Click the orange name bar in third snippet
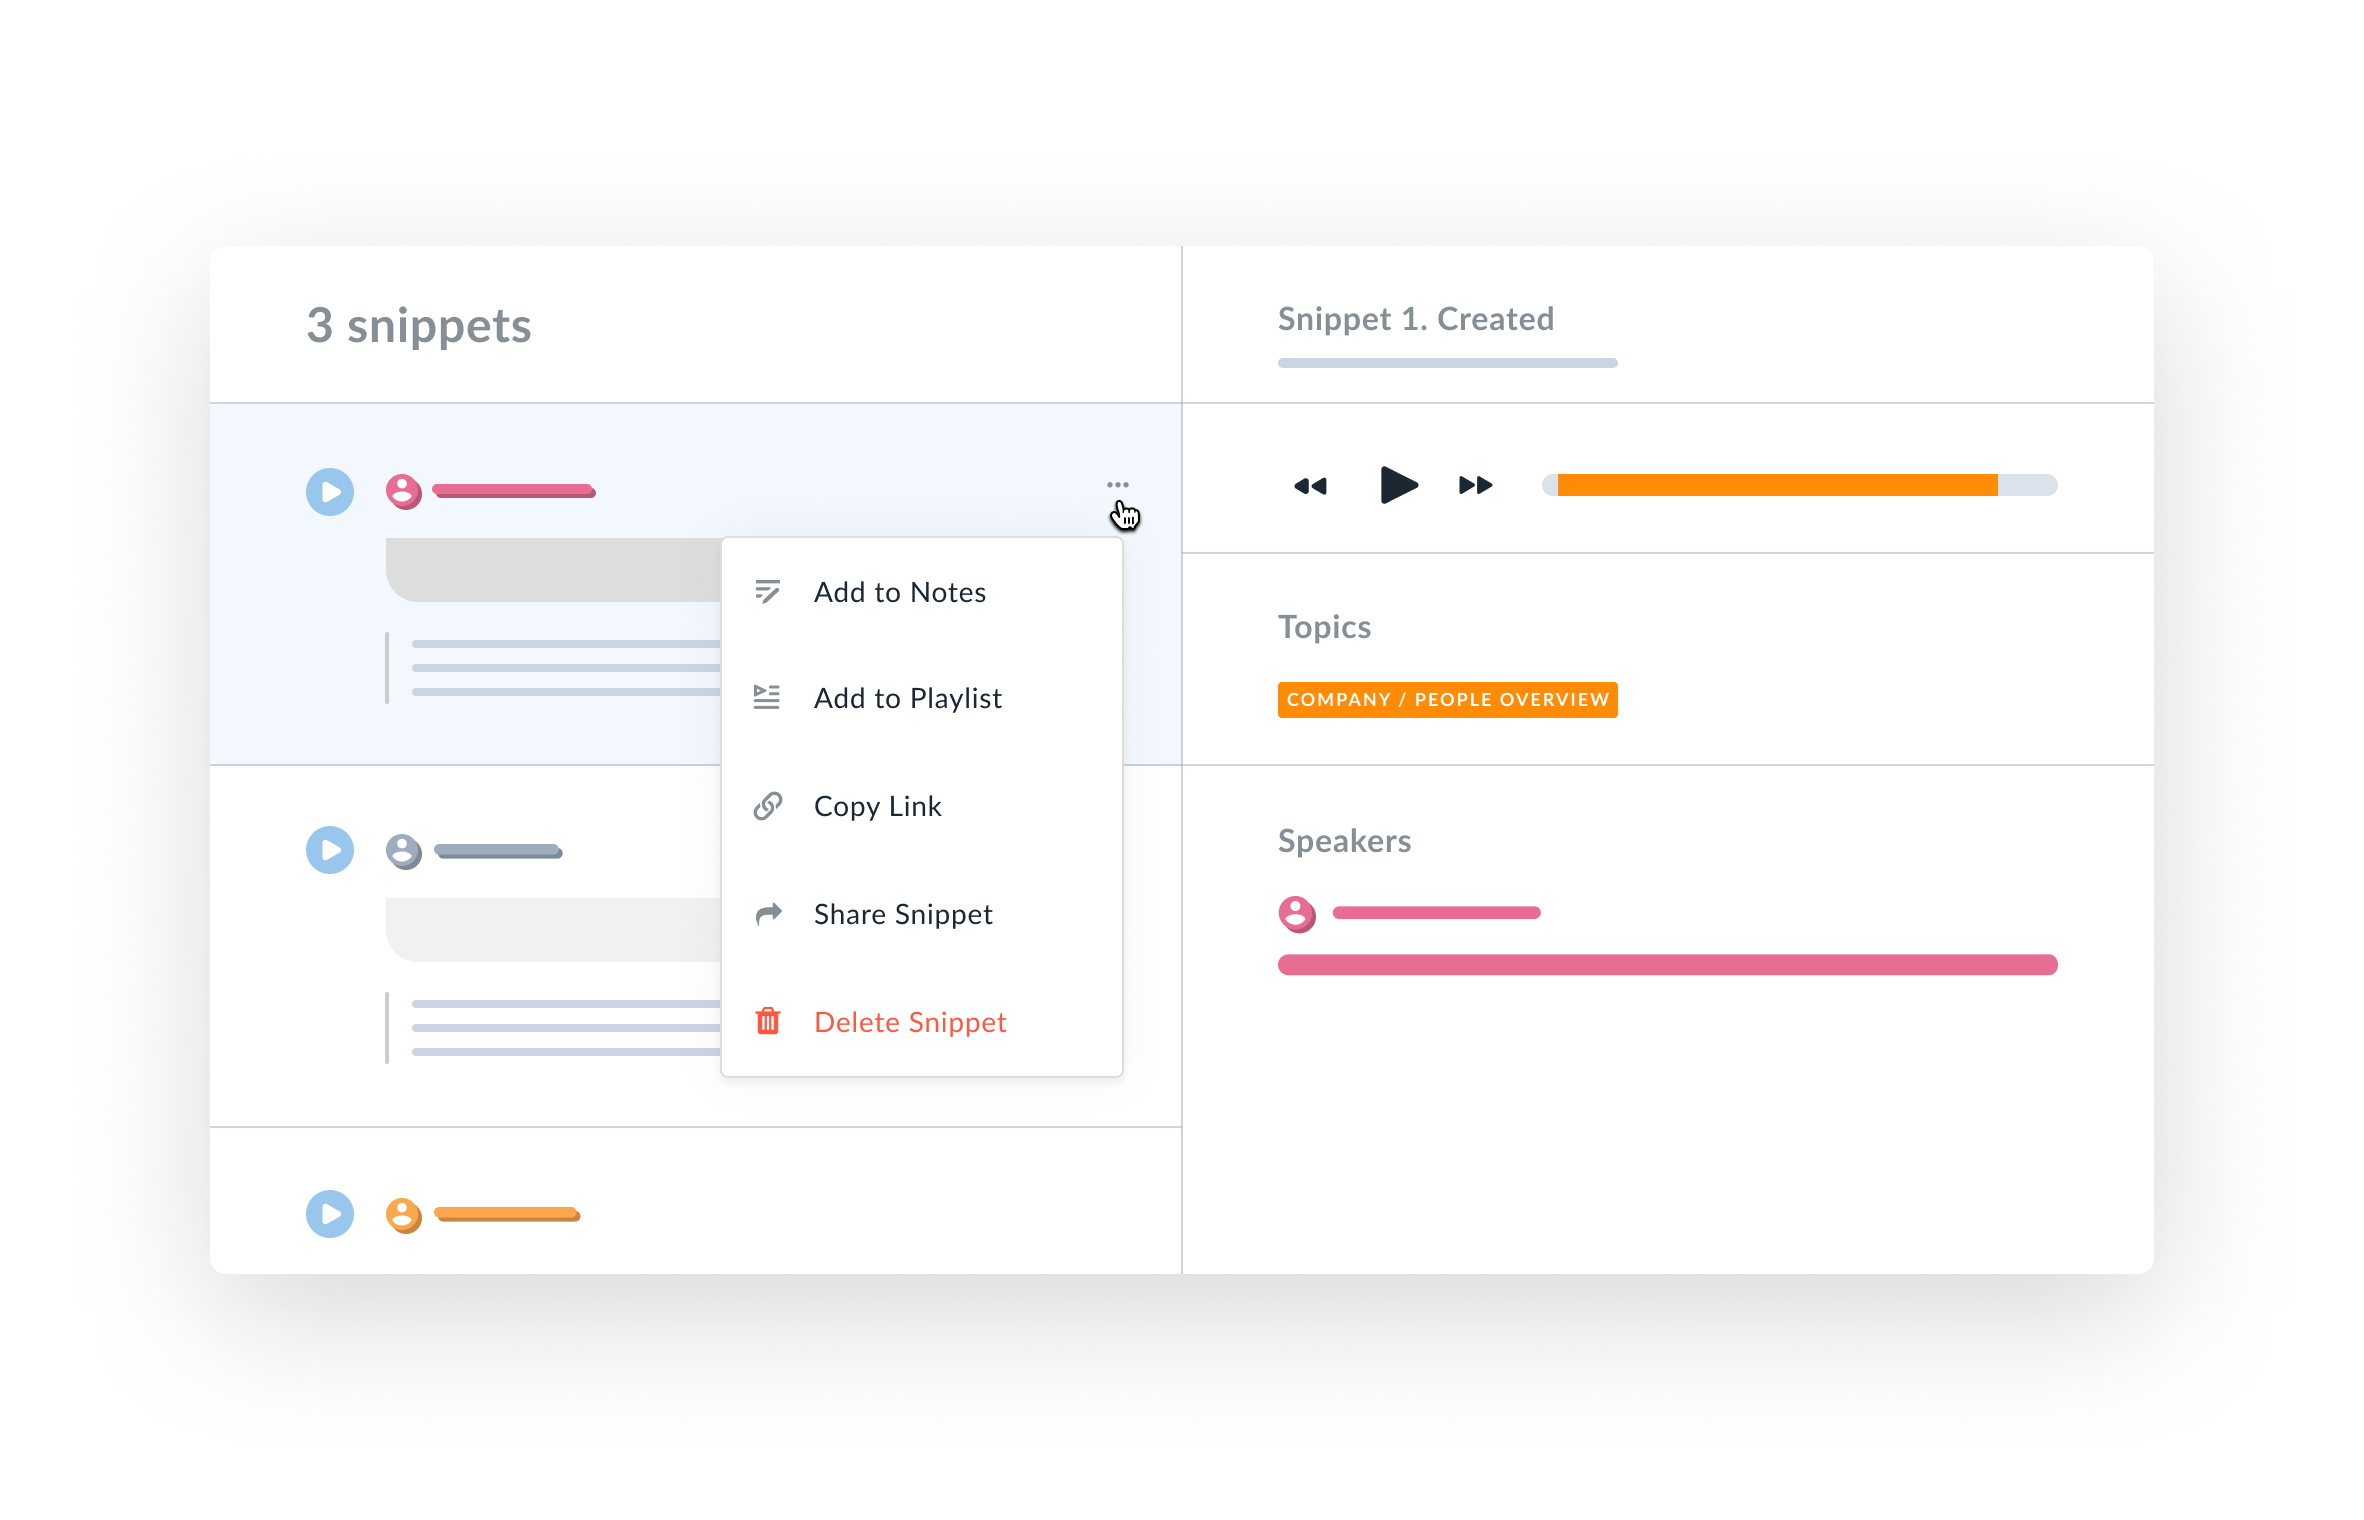This screenshot has height=1520, width=2364. click(x=507, y=1215)
